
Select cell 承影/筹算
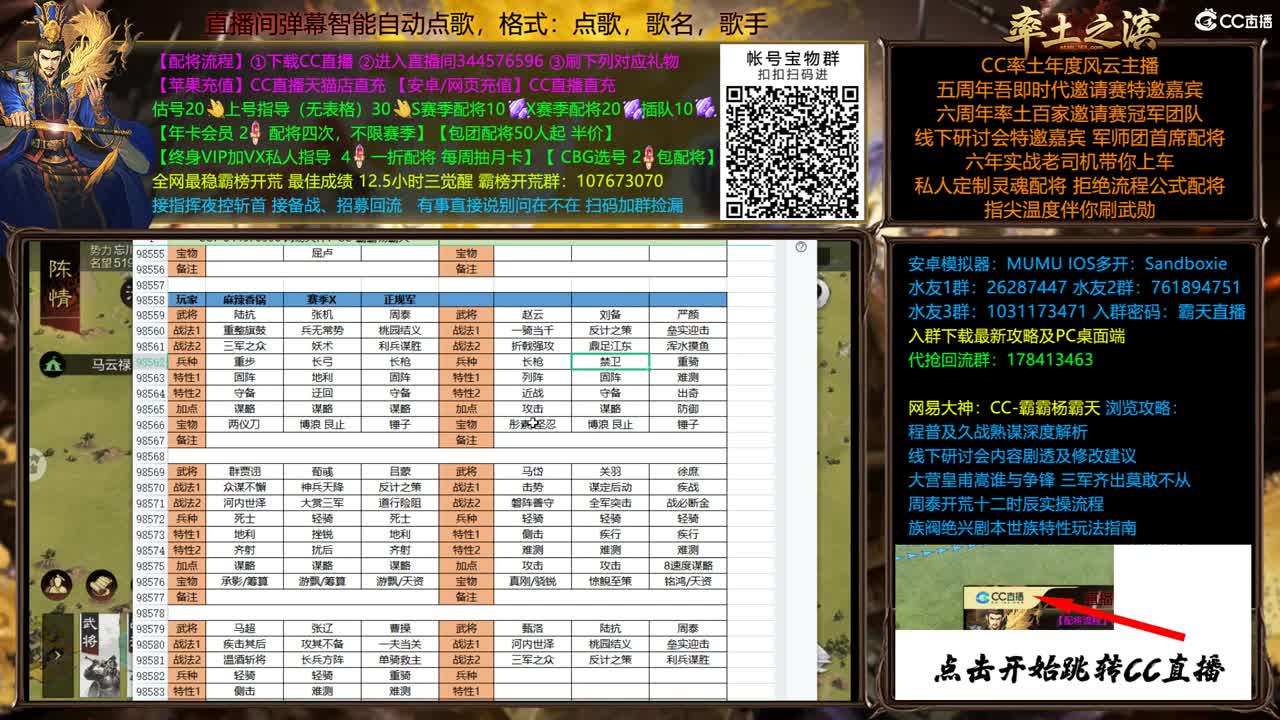(244, 581)
